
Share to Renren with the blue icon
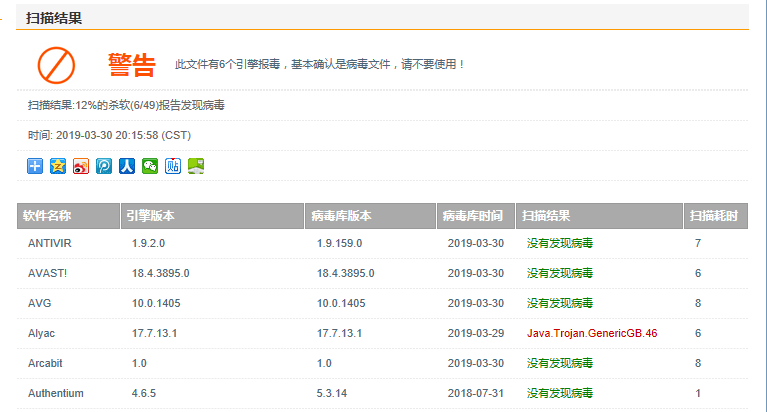127,166
